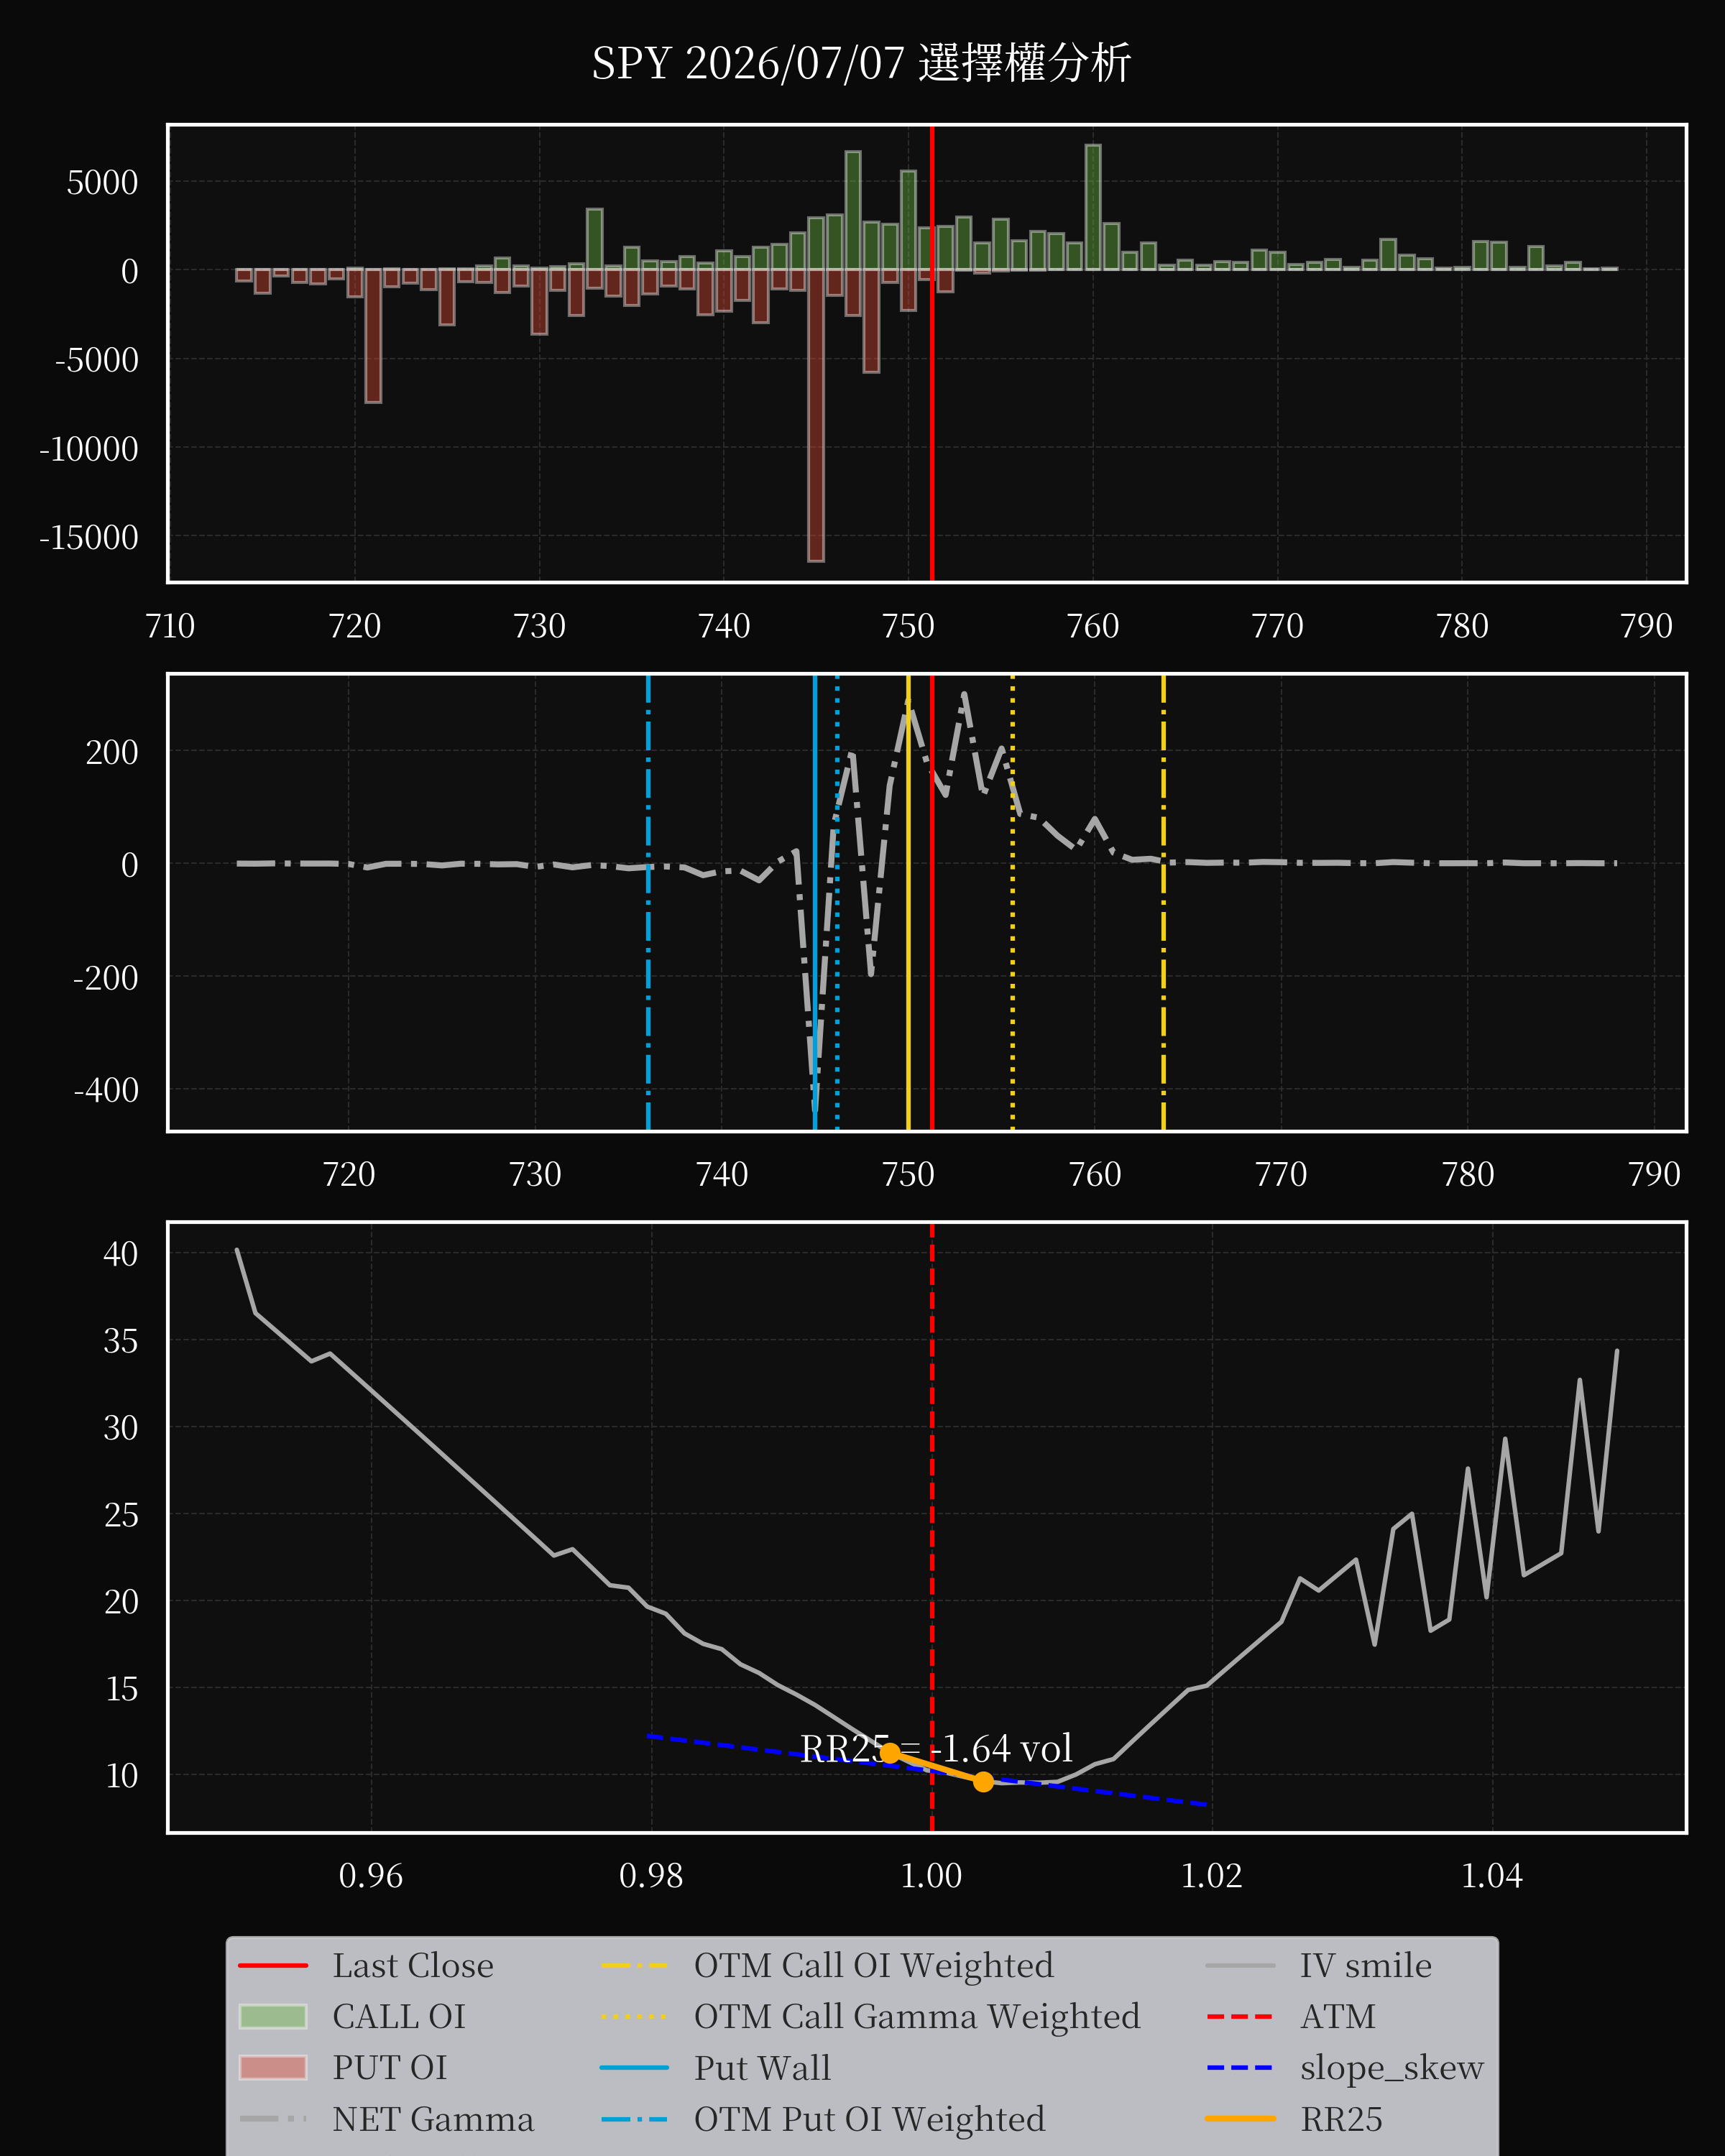Click the IV smile legend label
Image resolution: width=1725 pixels, height=2156 pixels.
tap(1366, 1966)
